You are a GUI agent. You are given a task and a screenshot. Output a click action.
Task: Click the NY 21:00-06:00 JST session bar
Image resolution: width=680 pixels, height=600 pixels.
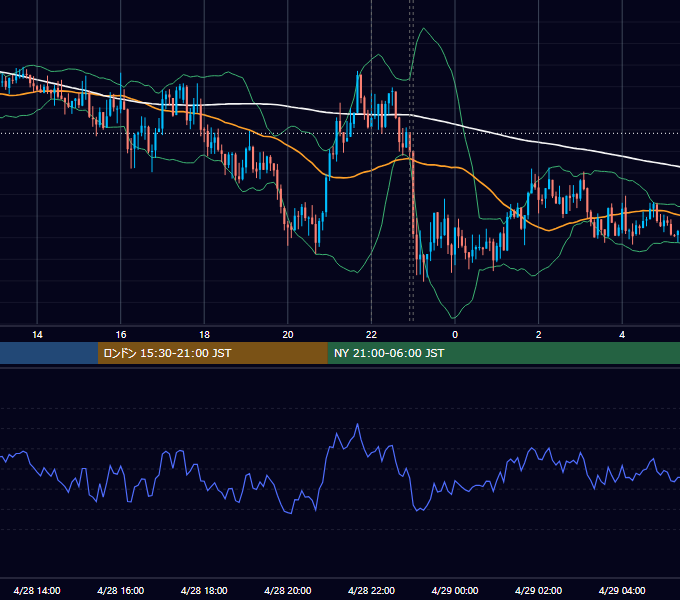coord(503,353)
